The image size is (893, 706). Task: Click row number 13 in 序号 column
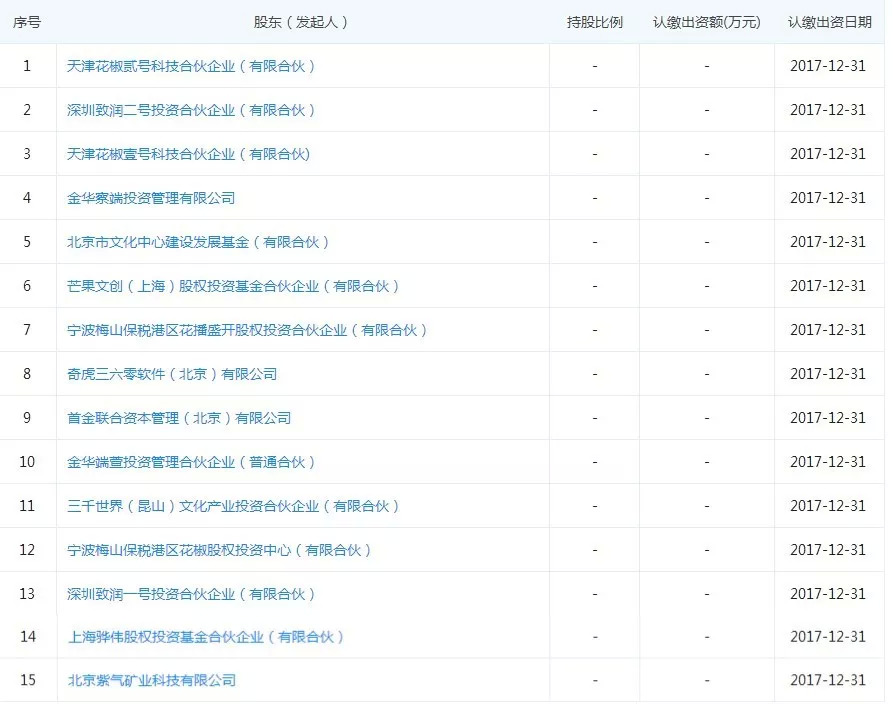pos(27,594)
